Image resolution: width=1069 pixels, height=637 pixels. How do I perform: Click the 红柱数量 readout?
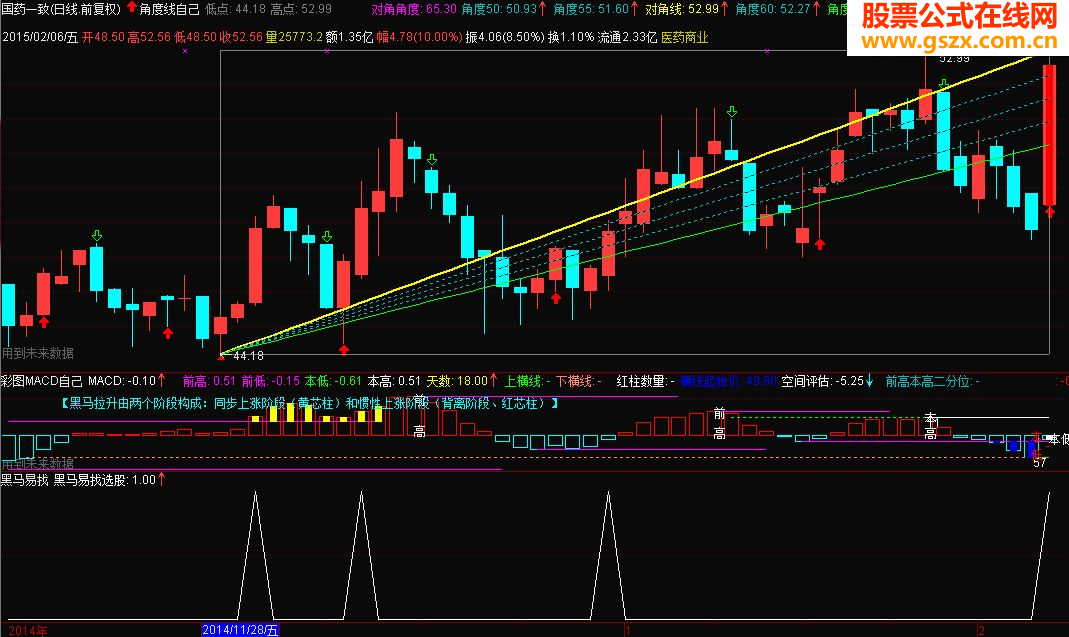tap(645, 381)
